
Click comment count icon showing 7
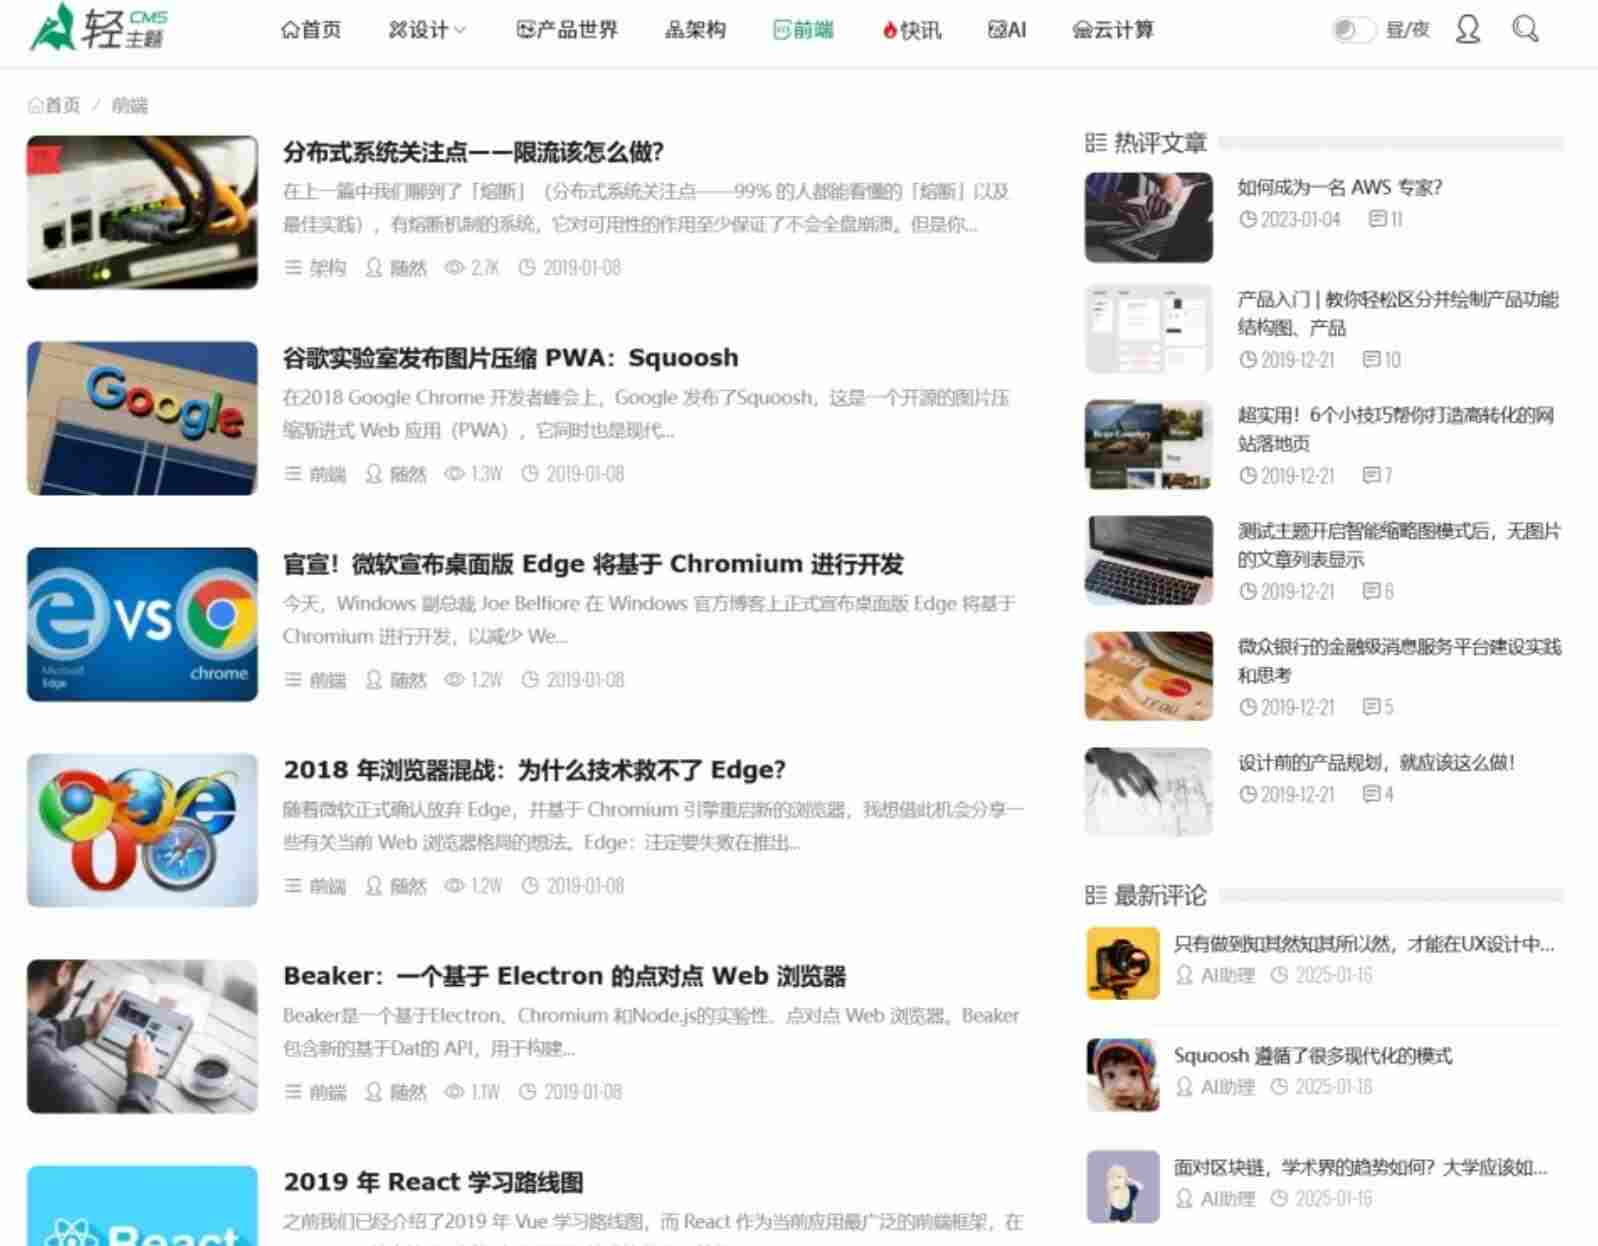click(x=1372, y=475)
